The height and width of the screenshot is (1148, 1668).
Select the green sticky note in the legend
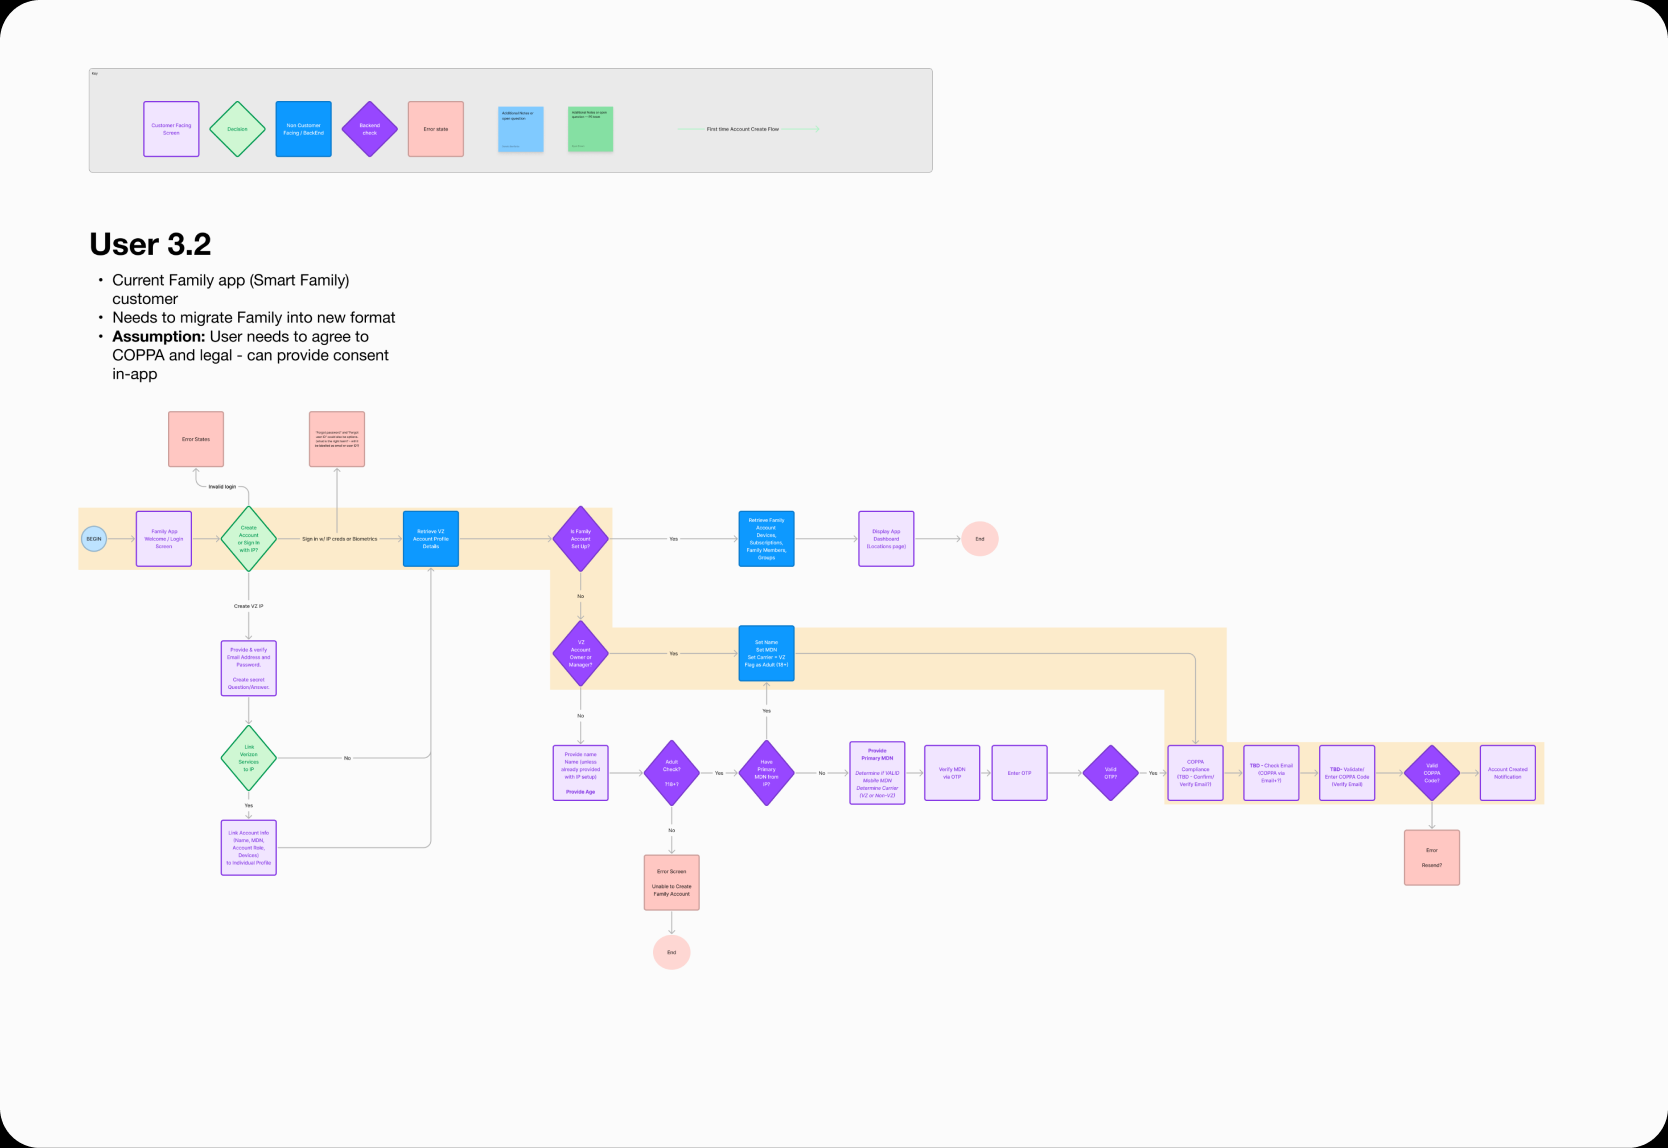point(590,130)
